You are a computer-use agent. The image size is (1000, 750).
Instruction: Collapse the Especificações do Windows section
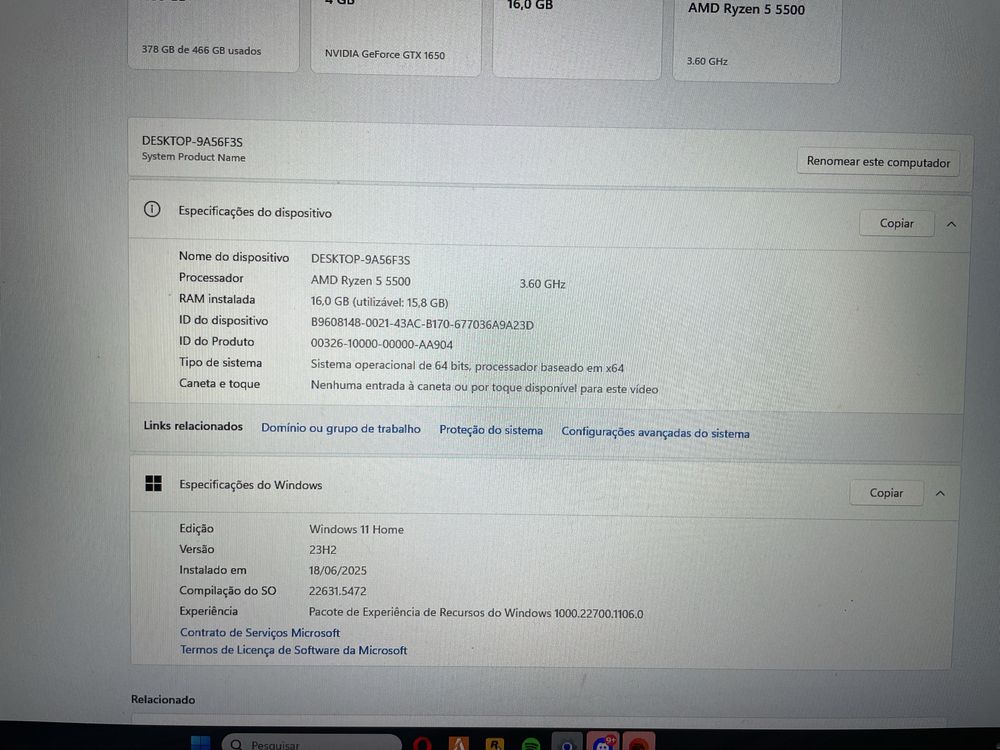tap(940, 494)
